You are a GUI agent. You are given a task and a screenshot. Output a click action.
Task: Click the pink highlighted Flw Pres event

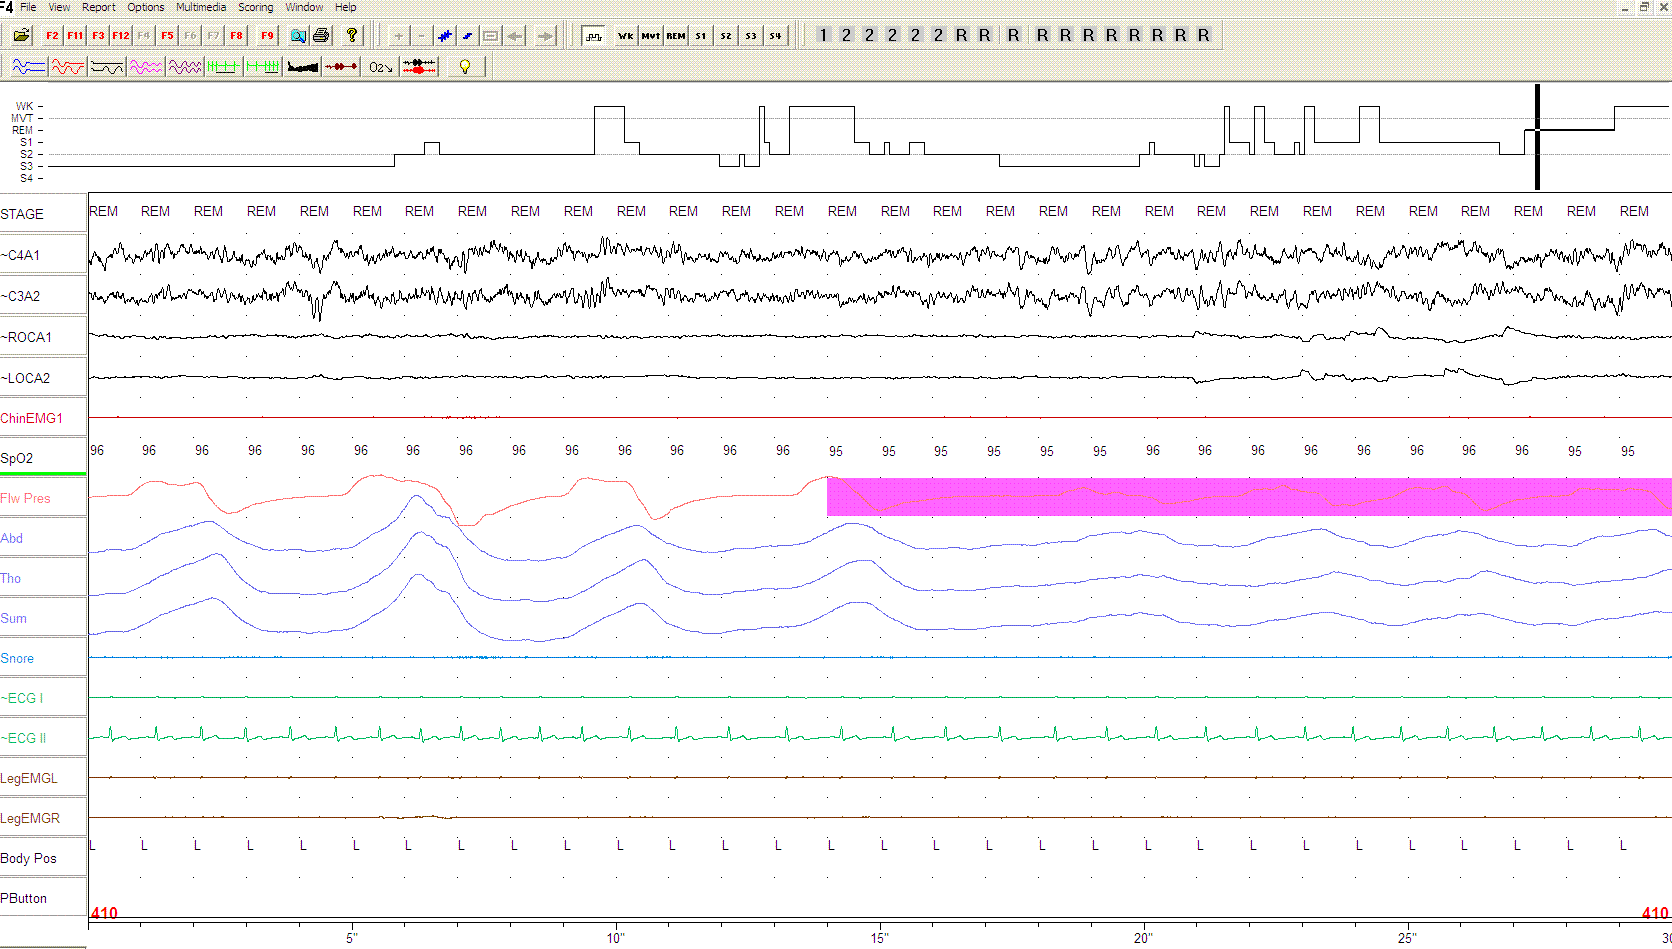1249,497
